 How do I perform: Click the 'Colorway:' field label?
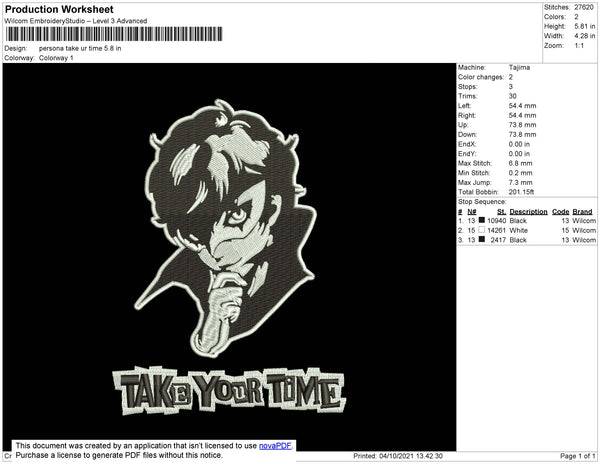click(x=19, y=58)
